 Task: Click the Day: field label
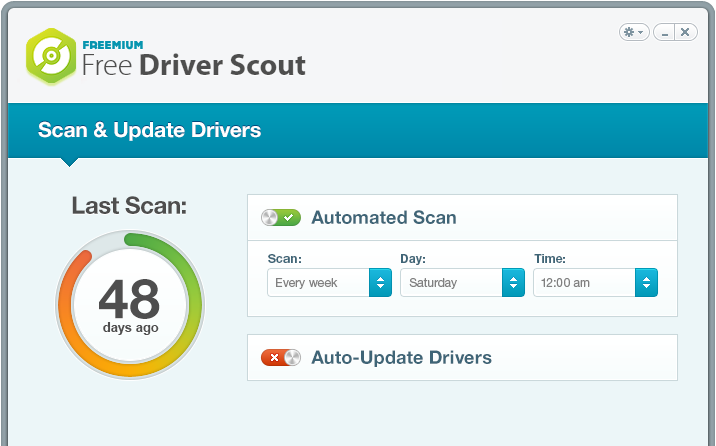coord(413,259)
